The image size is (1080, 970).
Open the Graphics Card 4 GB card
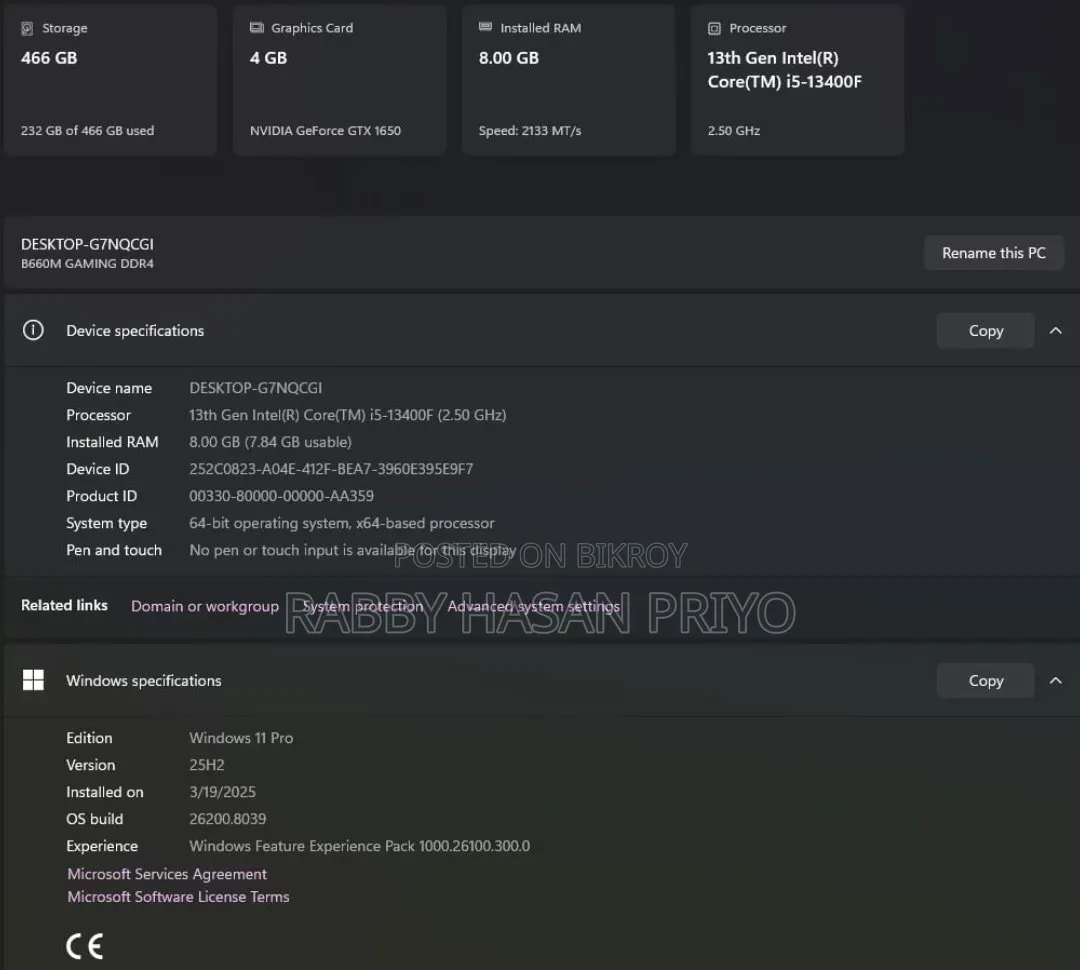click(340, 79)
